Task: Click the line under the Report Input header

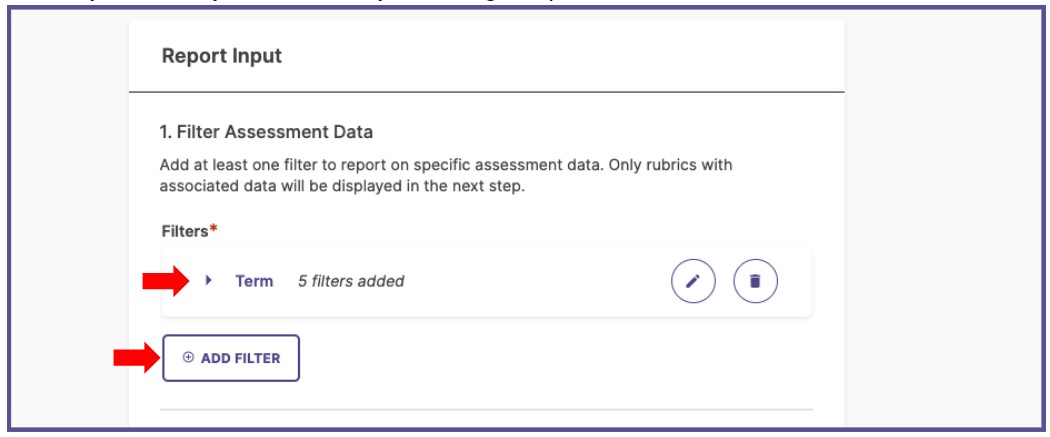Action: [x=487, y=92]
